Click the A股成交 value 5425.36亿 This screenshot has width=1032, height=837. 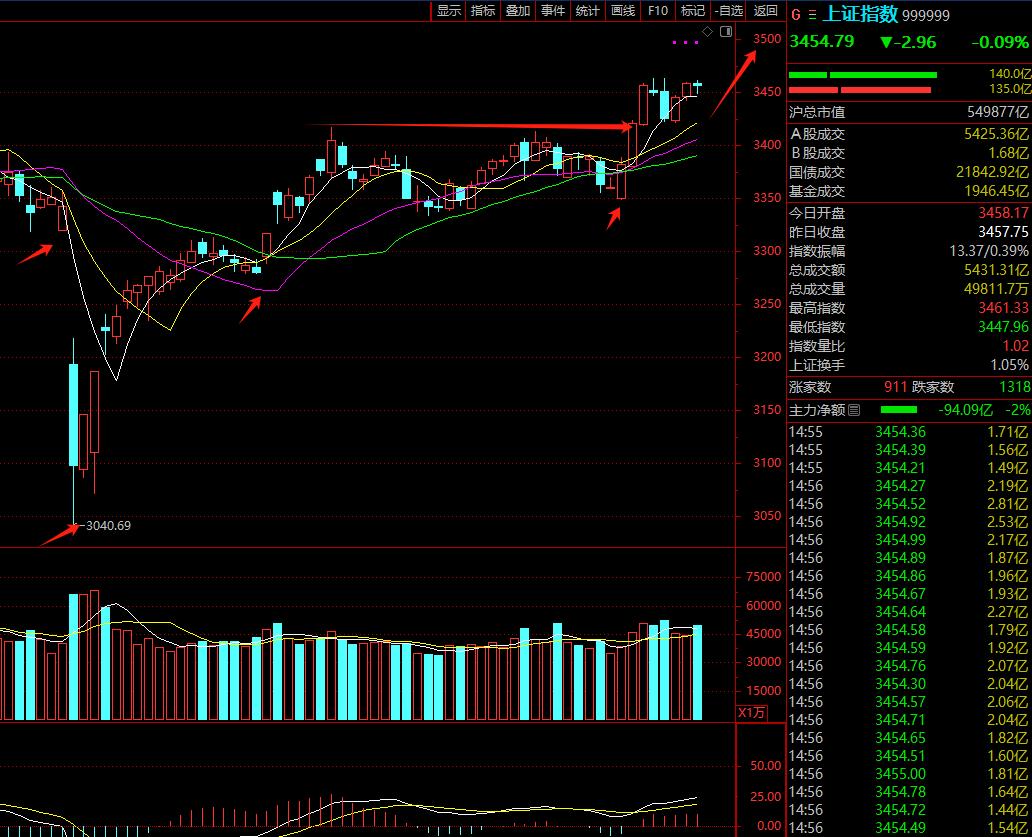[996, 134]
